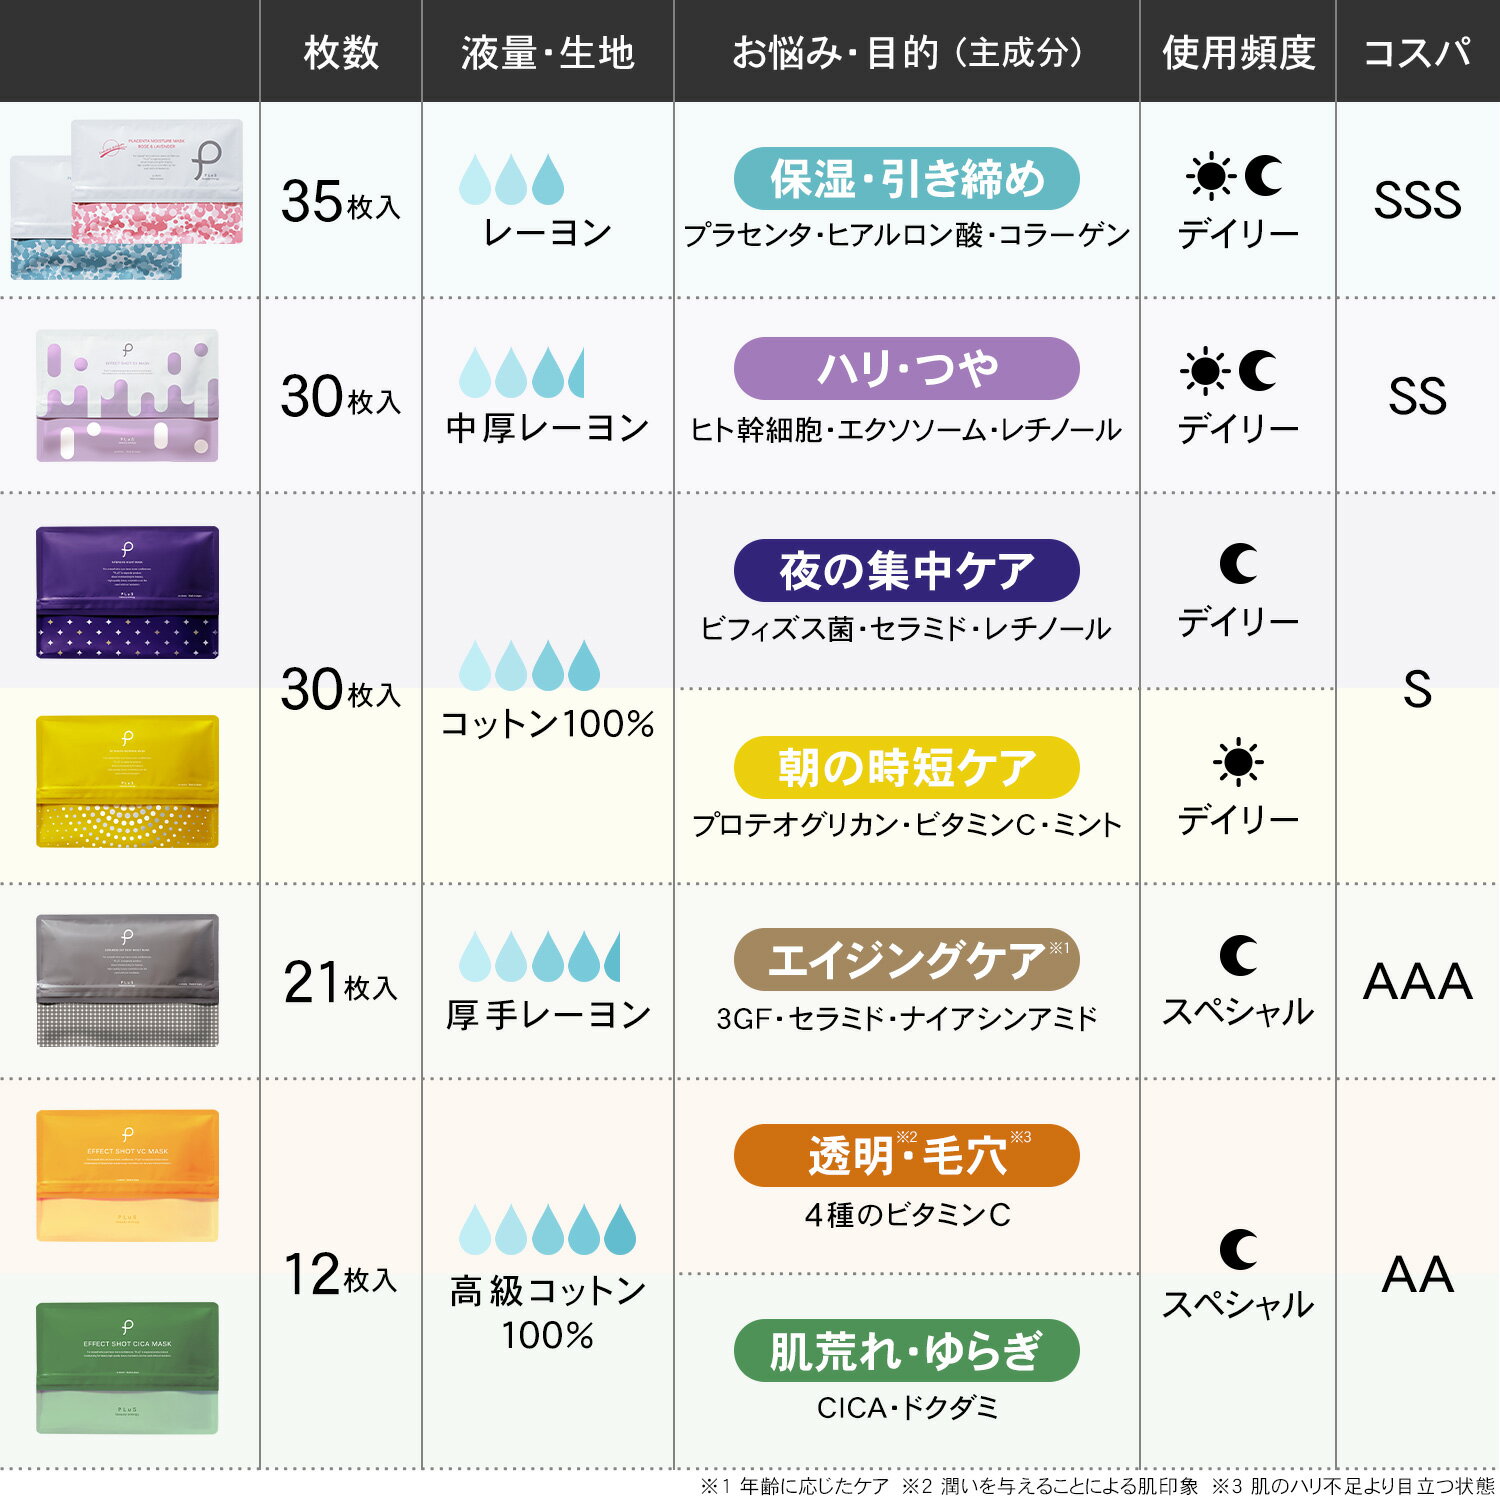Click the コスパ column header
The height and width of the screenshot is (1500, 1500).
coord(1417,52)
